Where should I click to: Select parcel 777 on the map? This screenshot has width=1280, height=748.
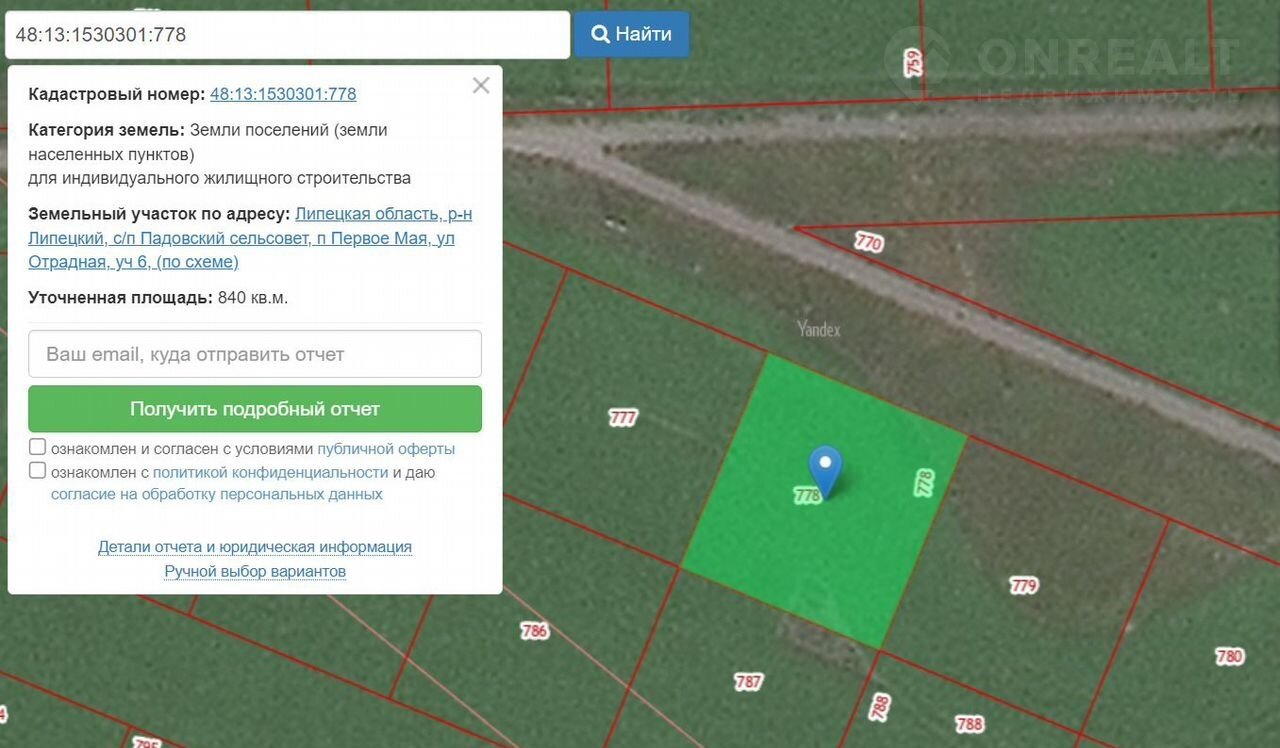[x=622, y=418]
